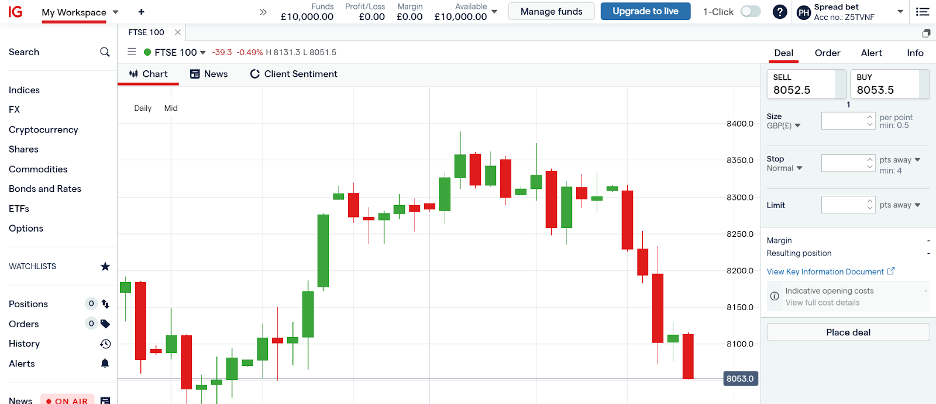Image resolution: width=936 pixels, height=404 pixels.
Task: Open the top-right list menu icon
Action: tap(921, 12)
